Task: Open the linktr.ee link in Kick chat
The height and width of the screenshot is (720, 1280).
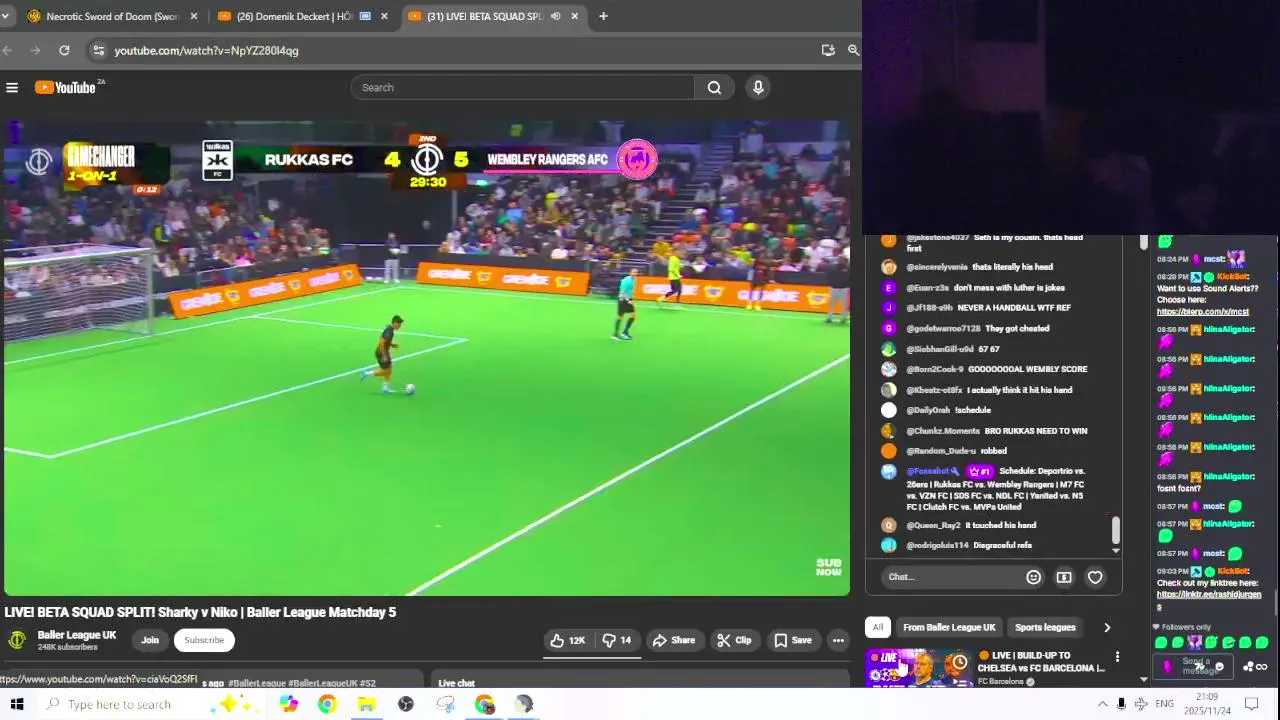Action: pyautogui.click(x=1208, y=600)
